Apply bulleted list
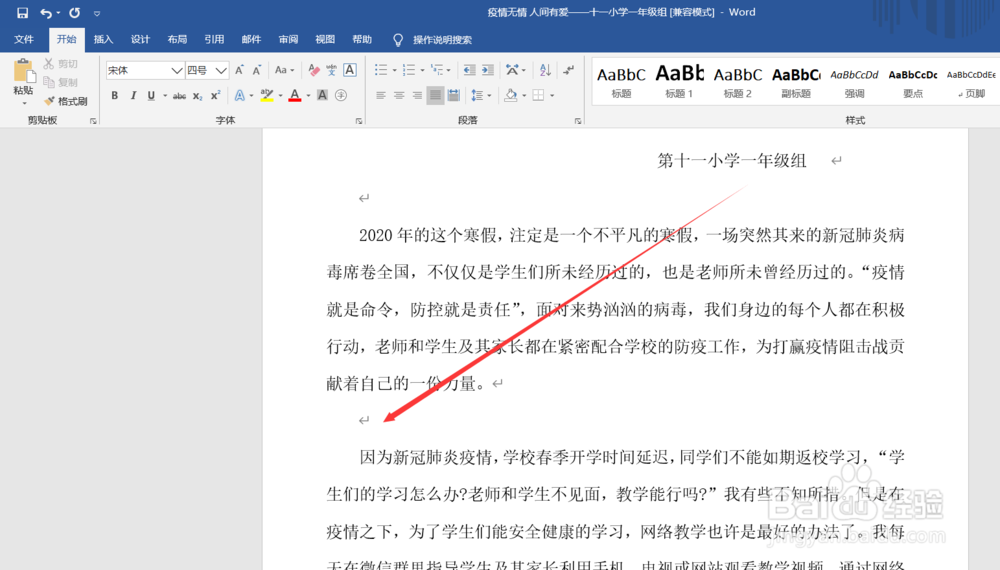The image size is (1000, 570). [381, 70]
